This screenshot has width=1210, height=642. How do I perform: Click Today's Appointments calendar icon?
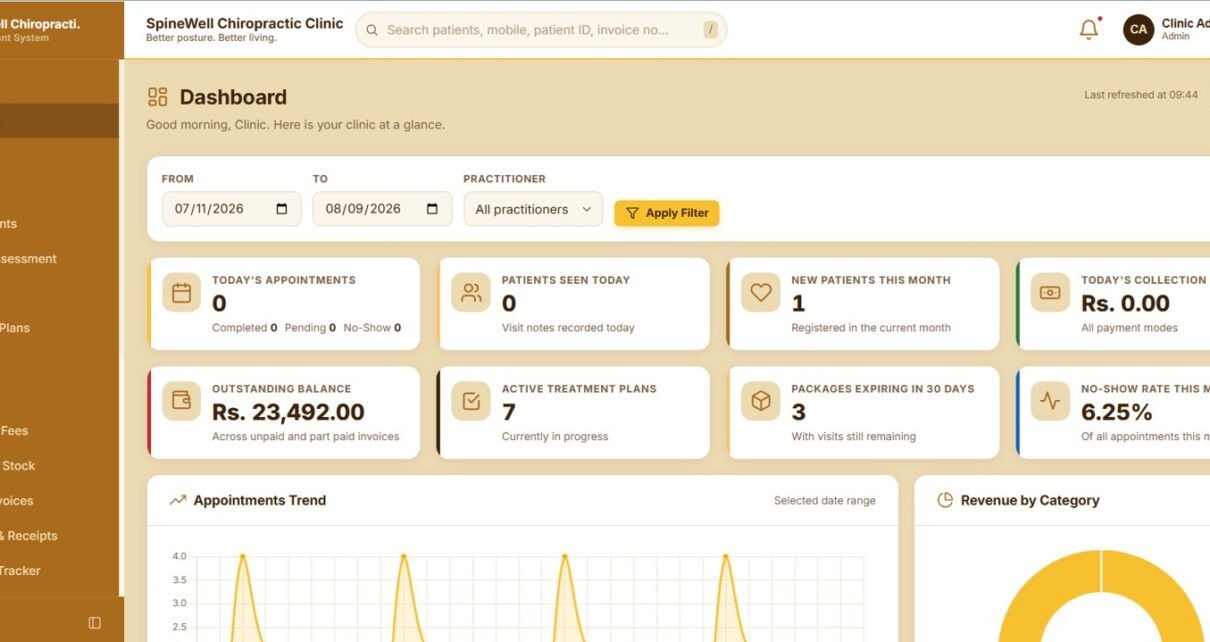coord(181,293)
